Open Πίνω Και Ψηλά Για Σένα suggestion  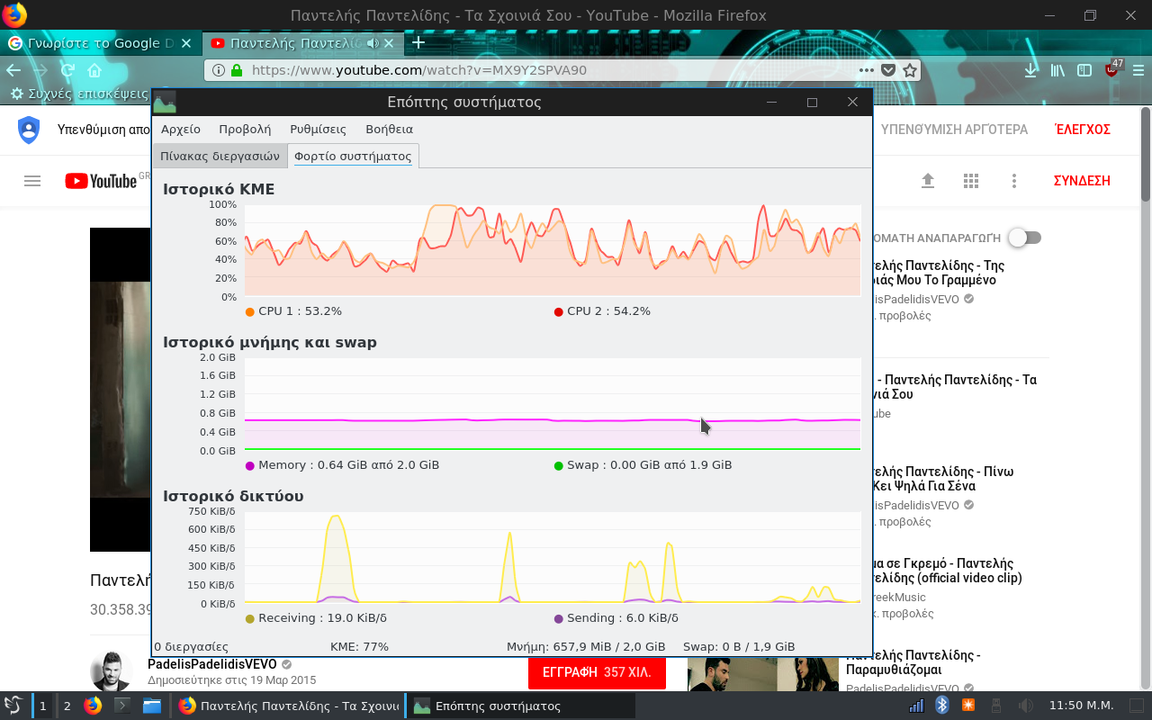pyautogui.click(x=944, y=478)
